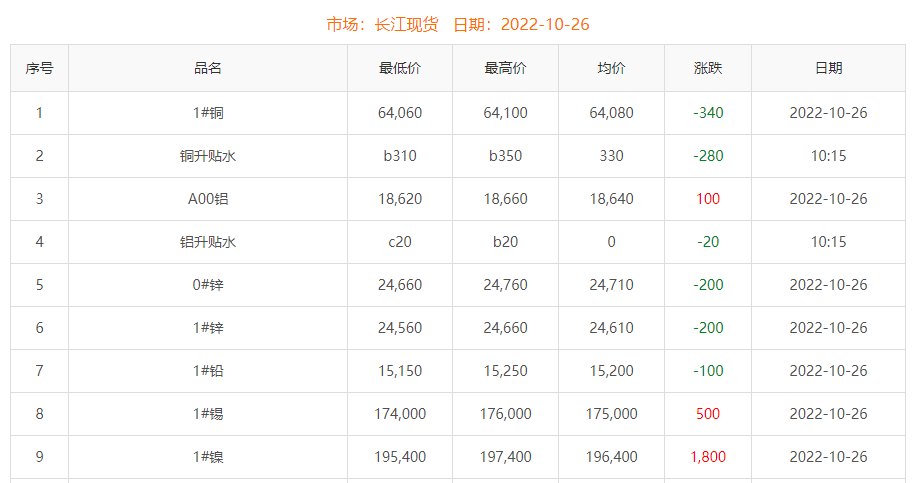The height and width of the screenshot is (483, 917).
Task: Open the 0#锌 product entry
Action: tap(208, 285)
